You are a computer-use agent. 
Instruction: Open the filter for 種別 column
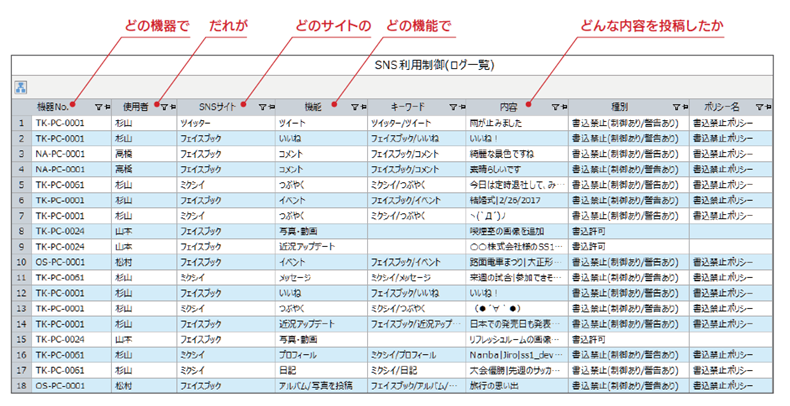pyautogui.click(x=677, y=107)
